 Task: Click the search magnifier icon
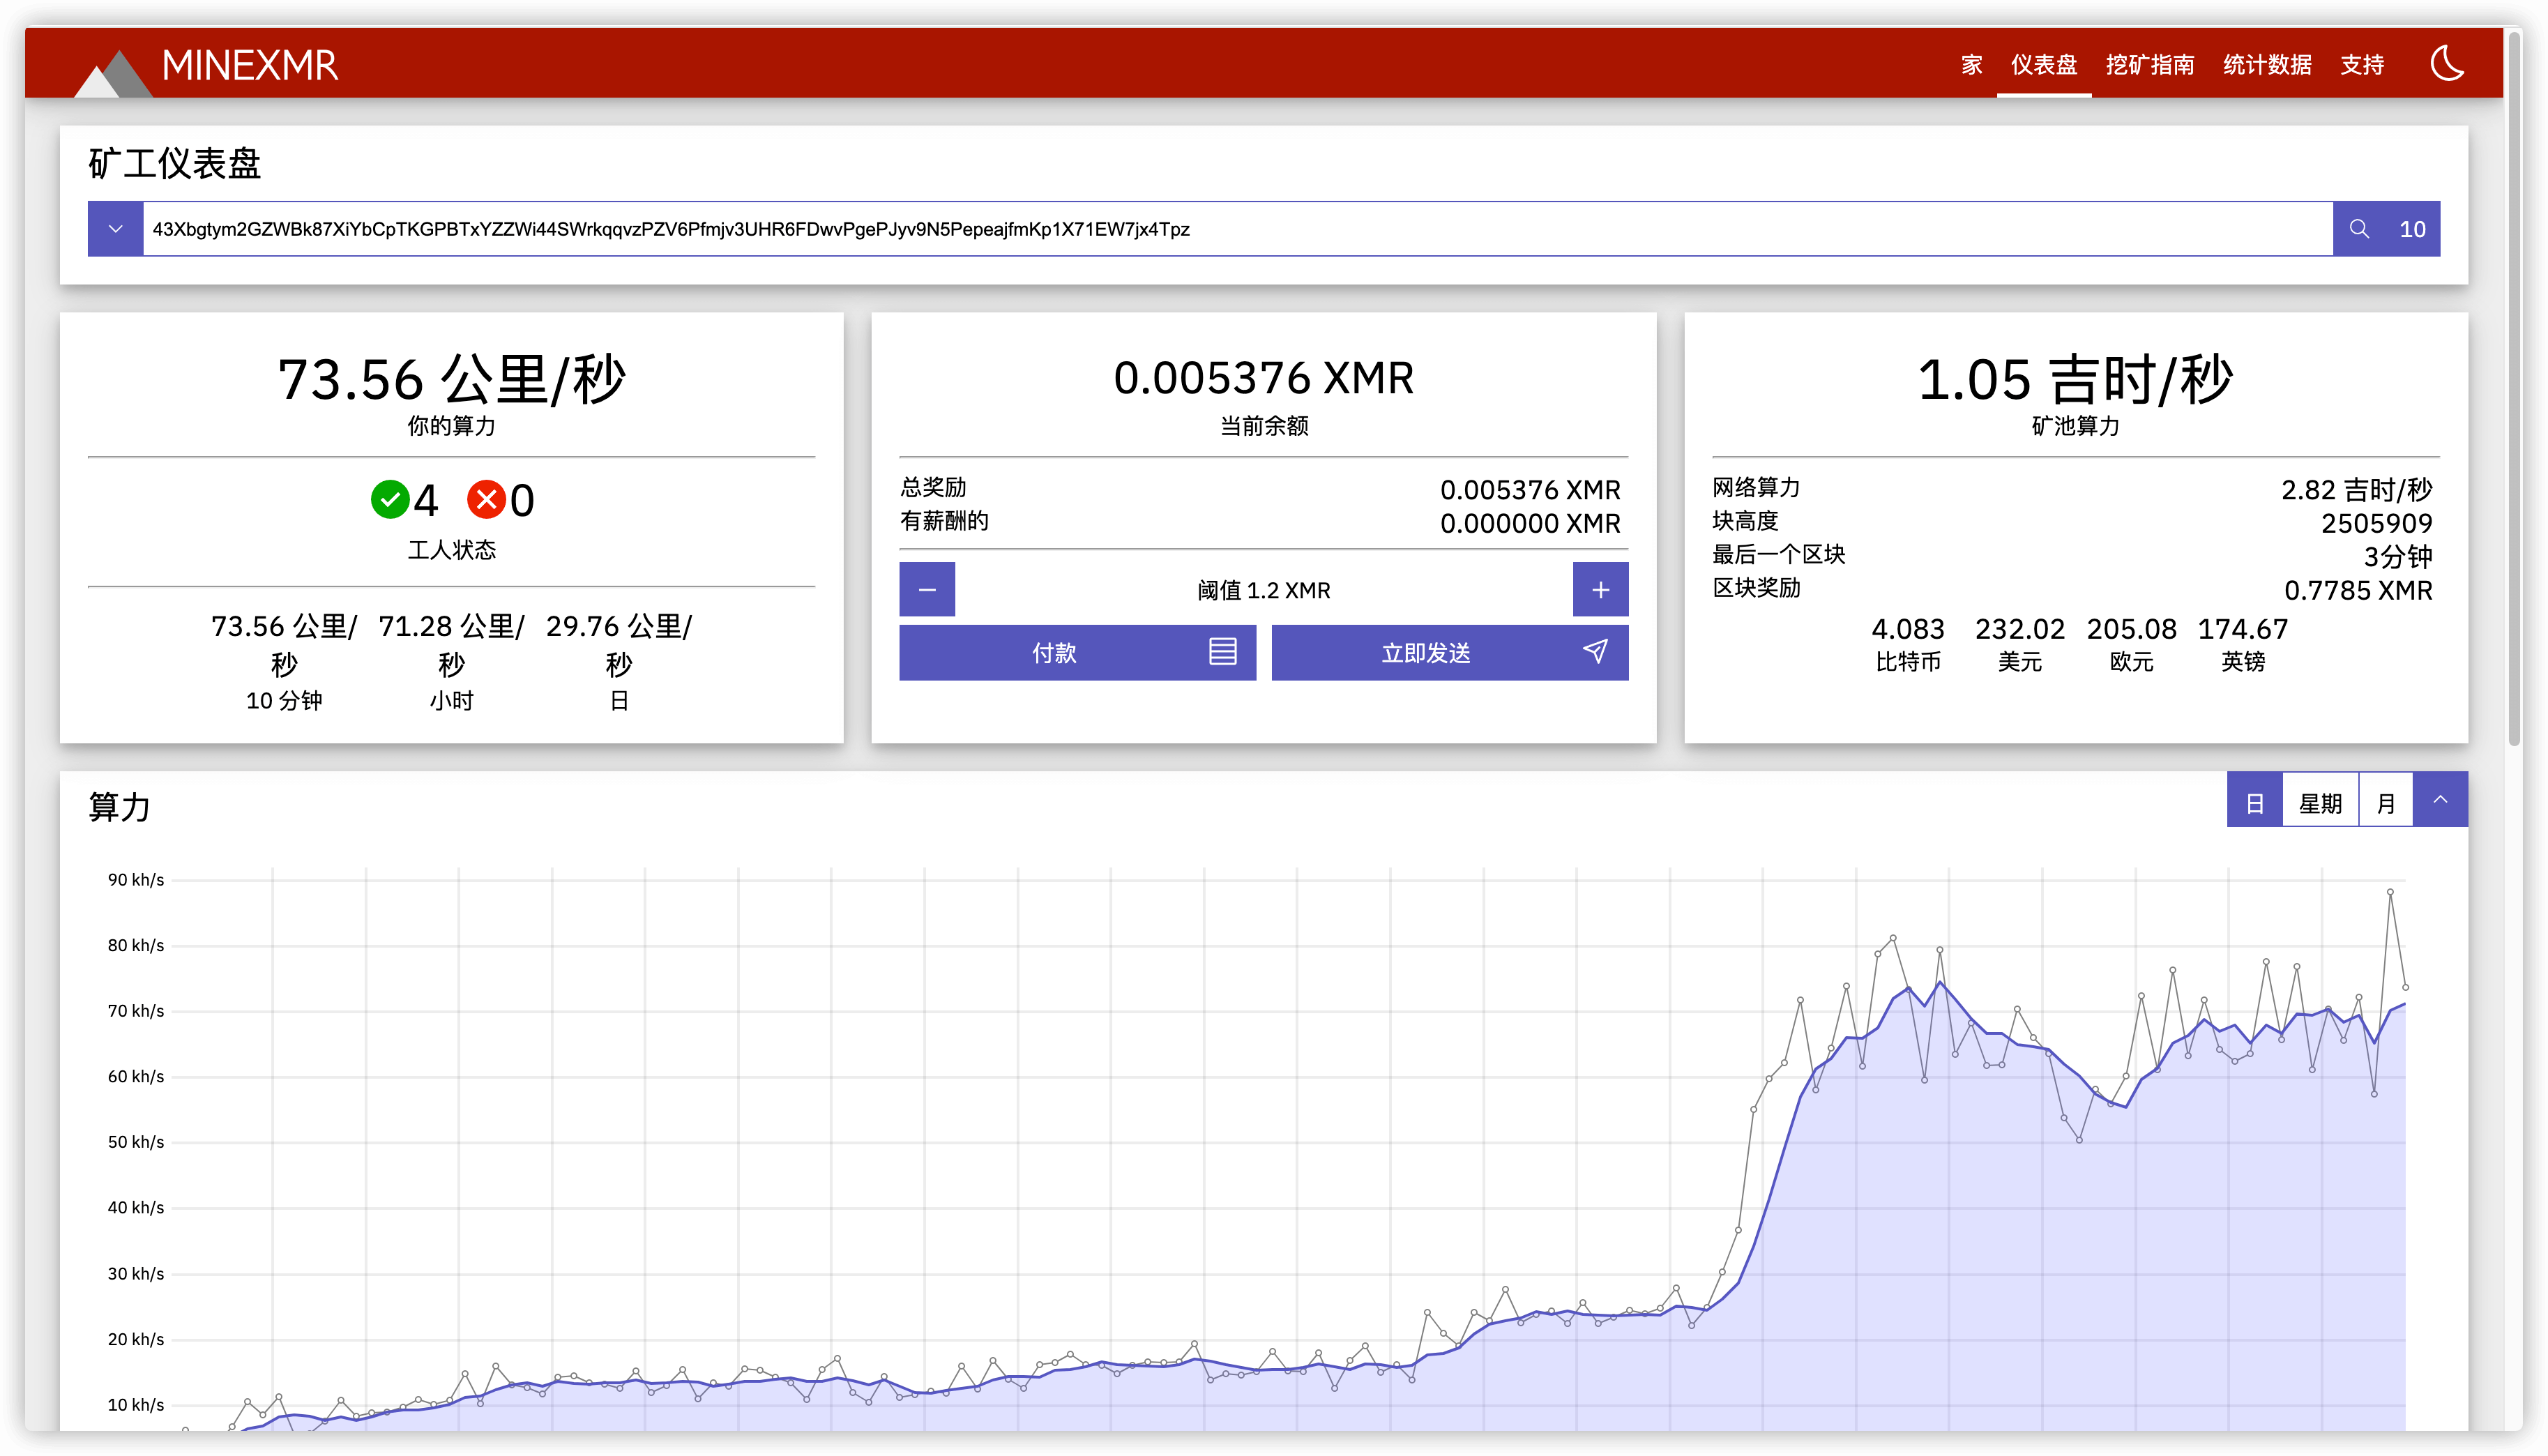coord(2359,229)
